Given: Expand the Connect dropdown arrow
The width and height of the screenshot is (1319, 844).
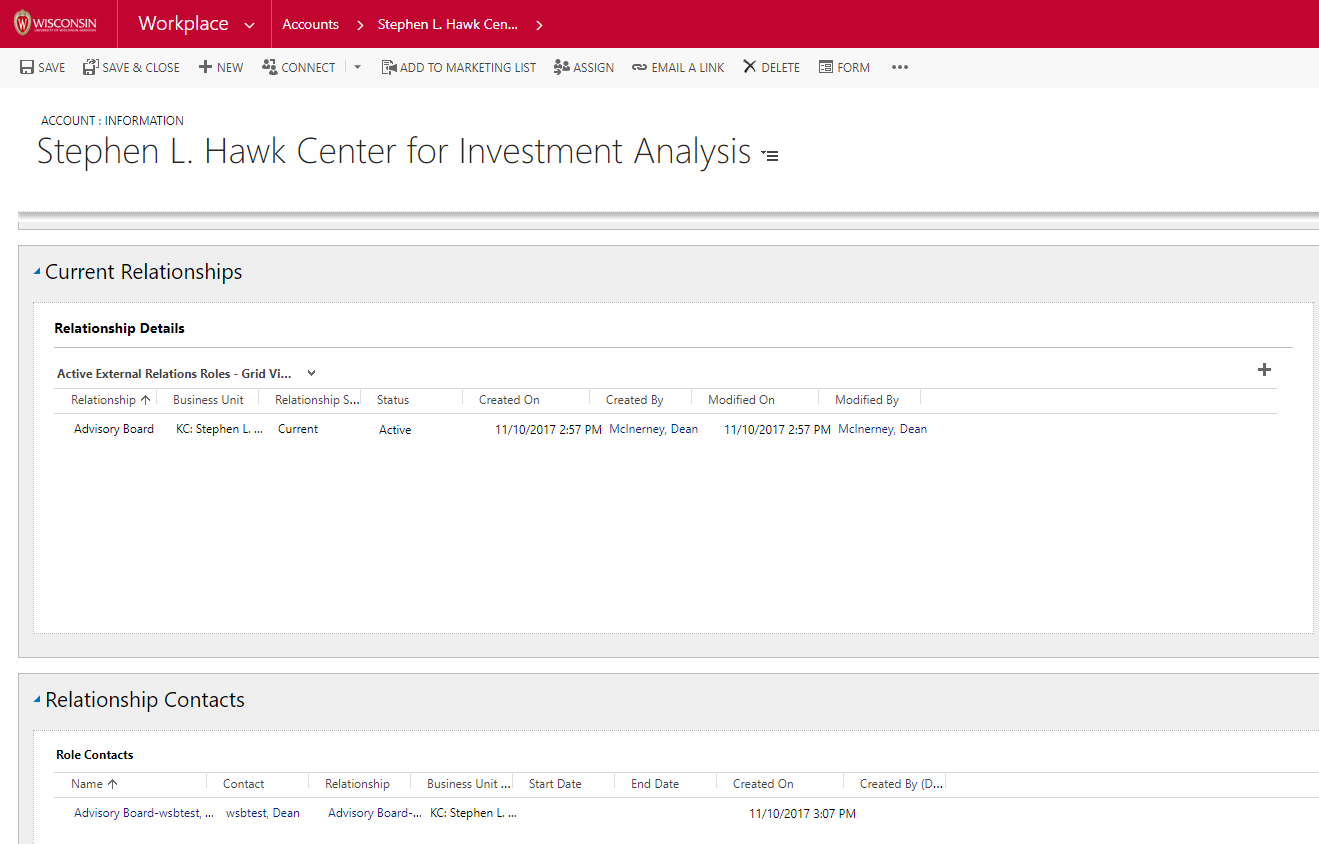Looking at the screenshot, I should 358,68.
